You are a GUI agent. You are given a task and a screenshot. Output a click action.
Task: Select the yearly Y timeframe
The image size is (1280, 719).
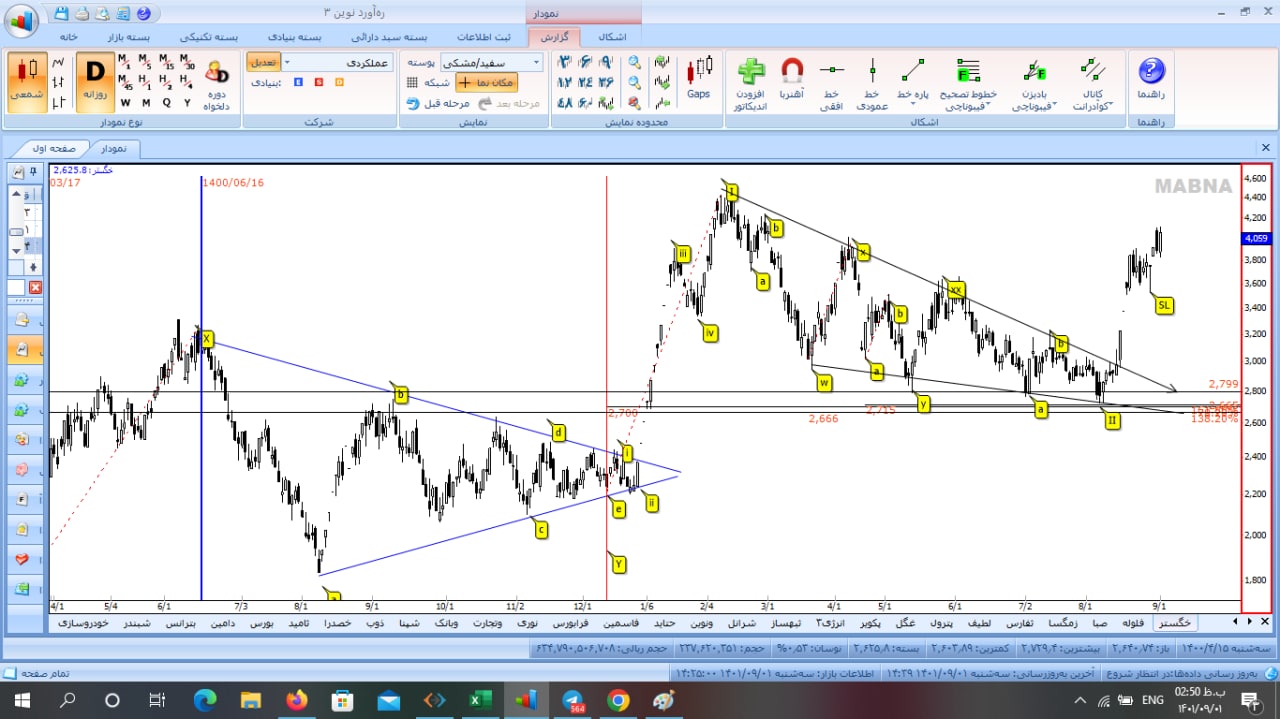(x=187, y=102)
